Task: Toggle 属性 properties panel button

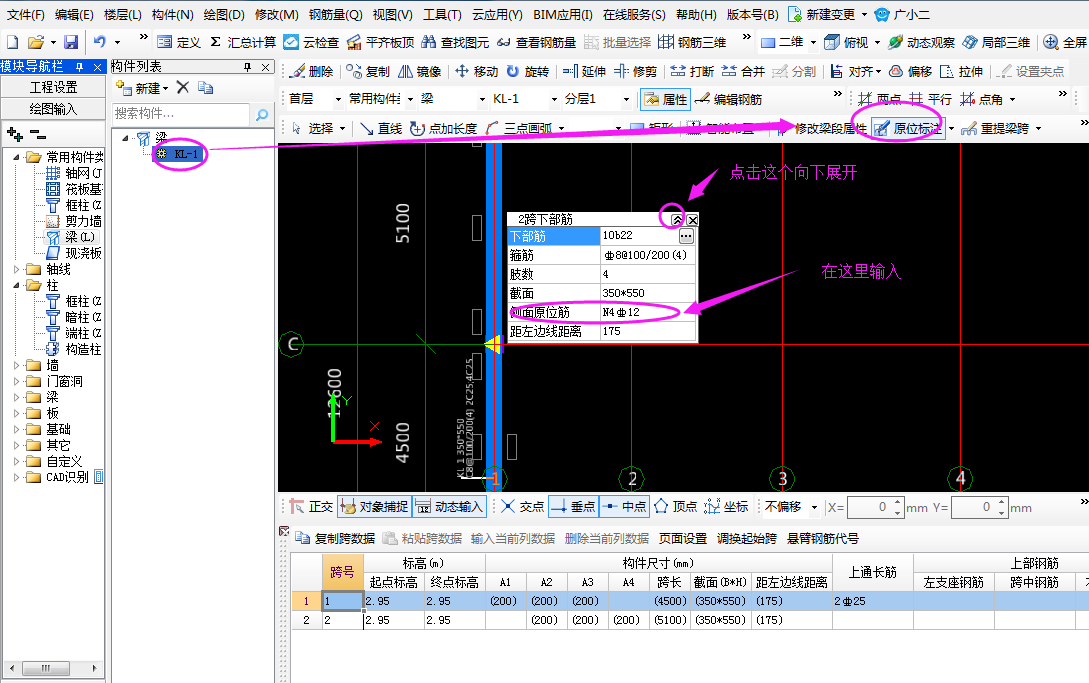Action: pyautogui.click(x=664, y=99)
